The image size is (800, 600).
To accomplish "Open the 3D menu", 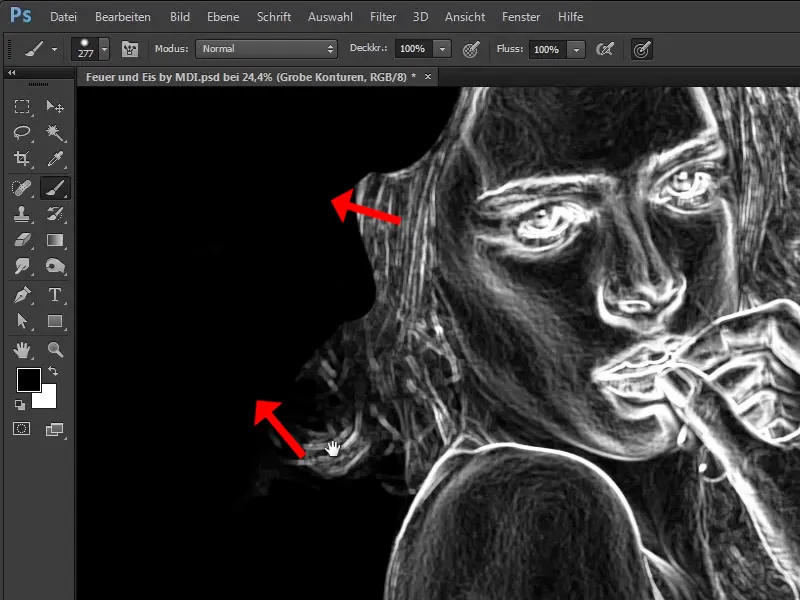I will 420,17.
